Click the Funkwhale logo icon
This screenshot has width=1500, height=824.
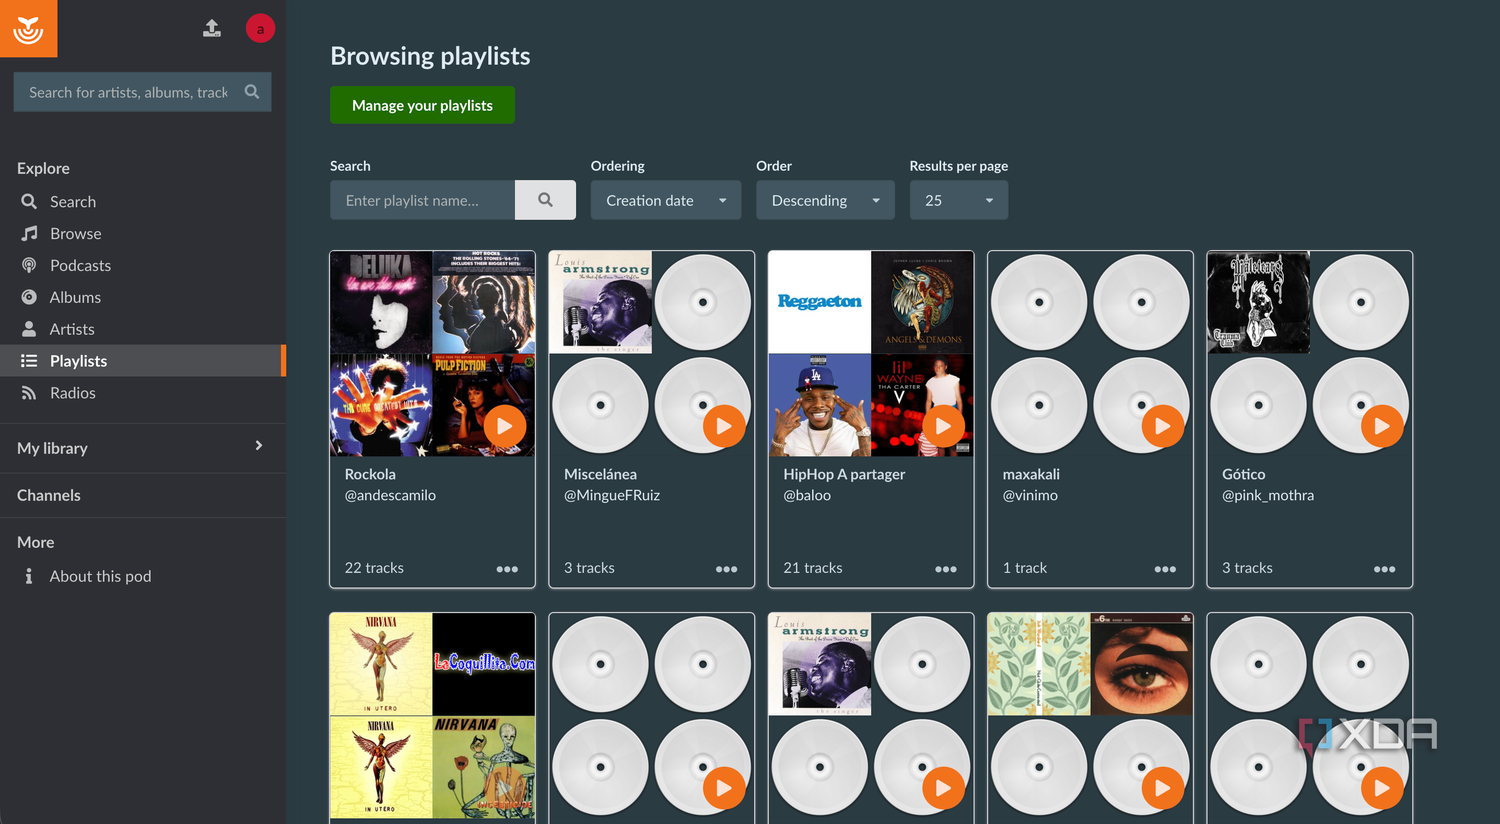28,29
